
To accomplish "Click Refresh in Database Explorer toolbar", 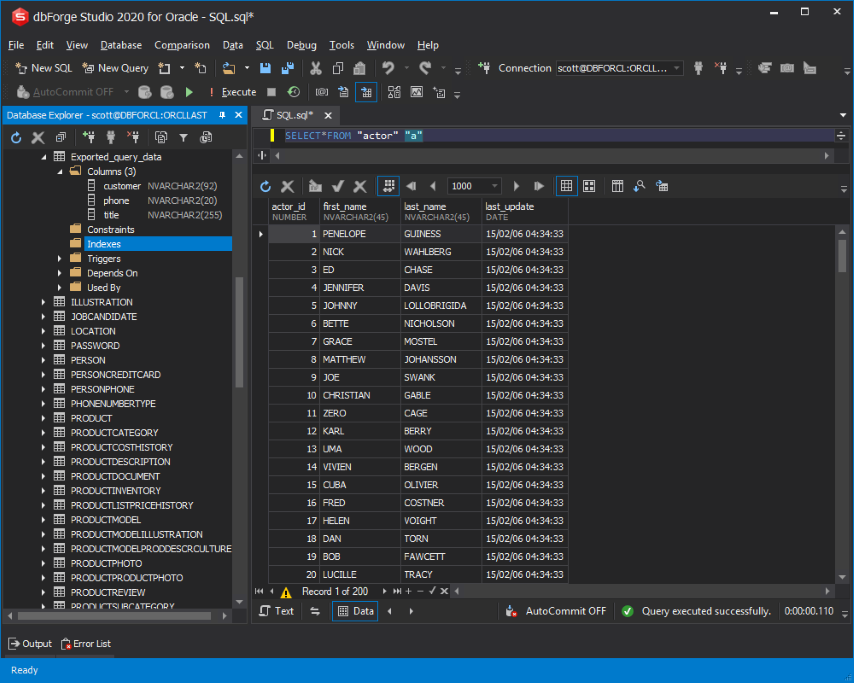I will point(16,138).
